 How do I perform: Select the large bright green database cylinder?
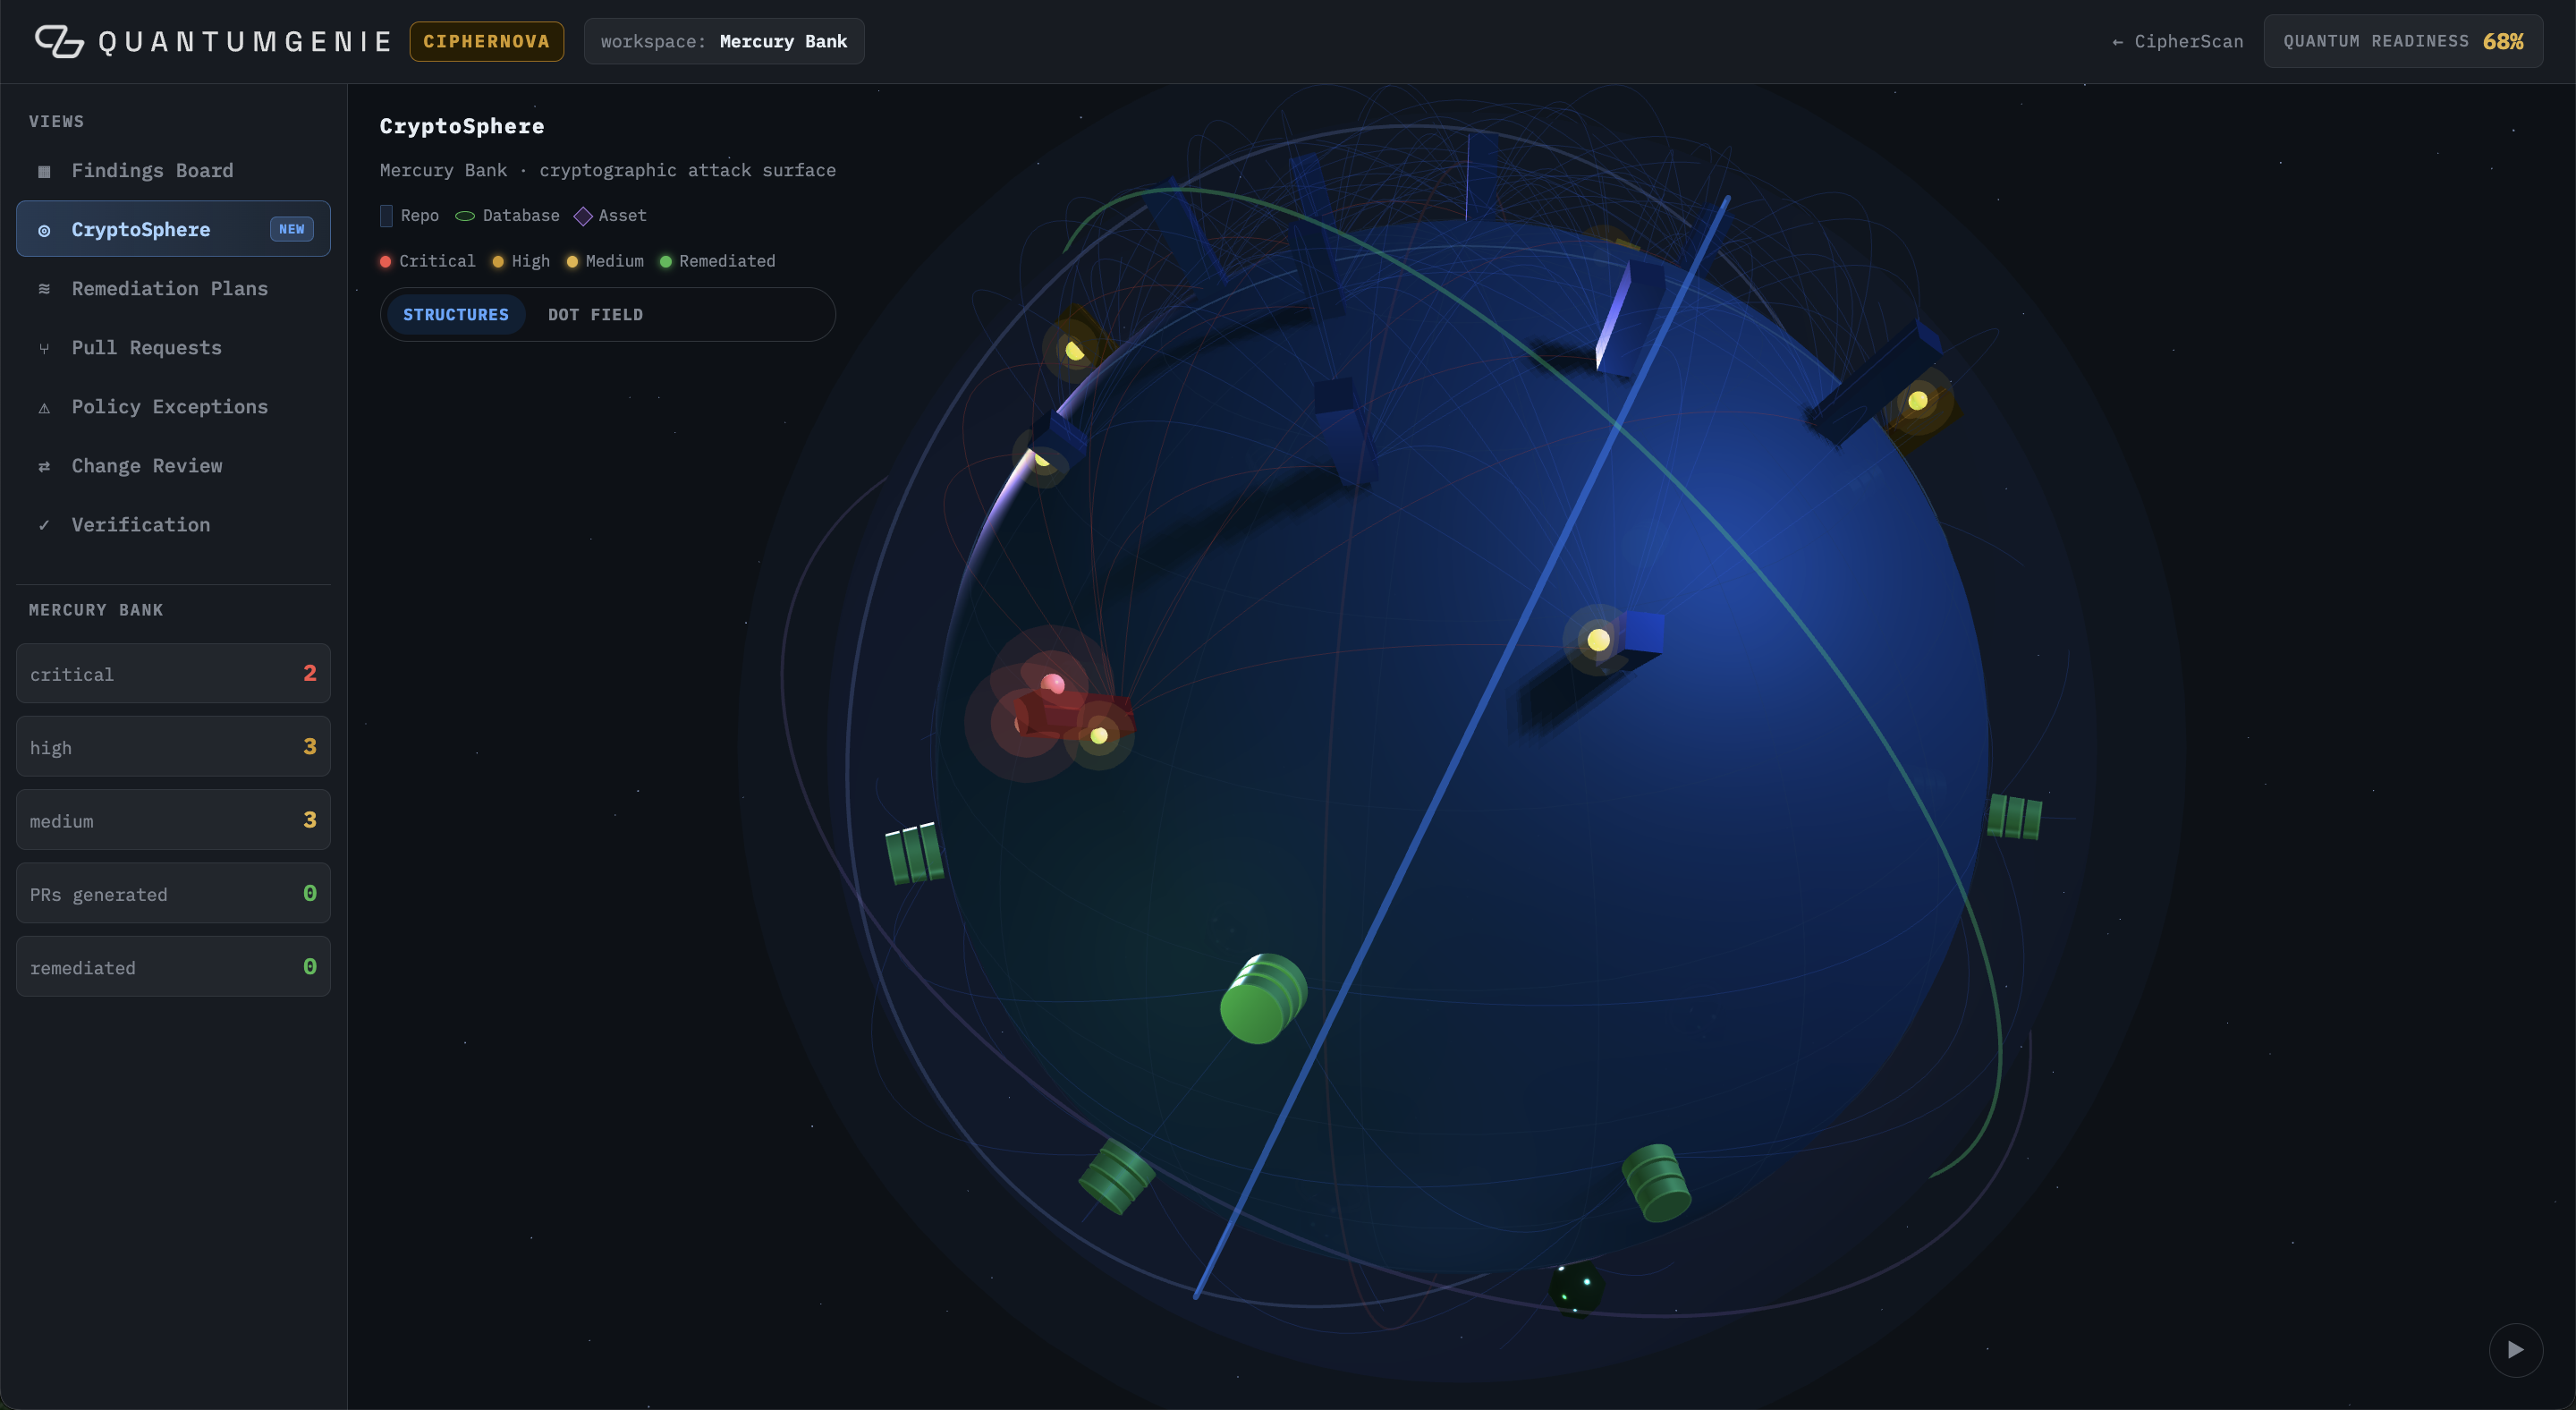point(1263,999)
